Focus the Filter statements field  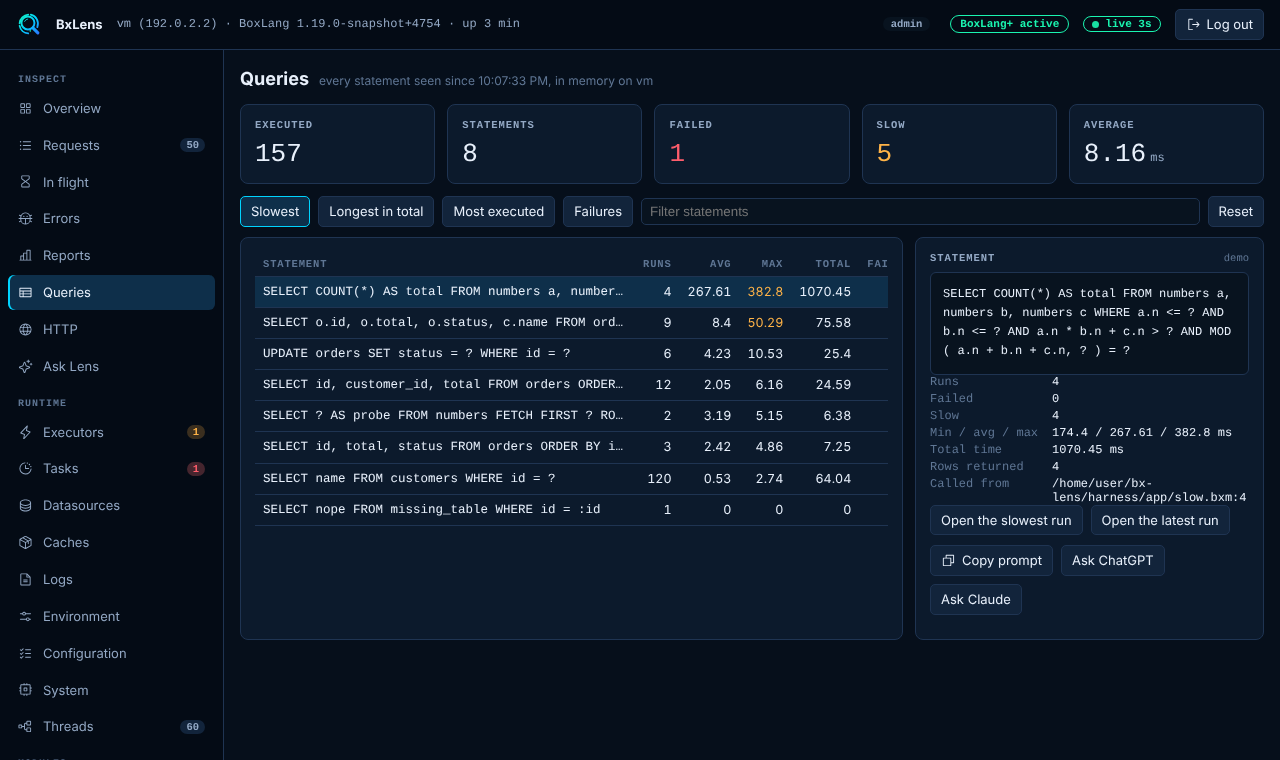pyautogui.click(x=920, y=211)
